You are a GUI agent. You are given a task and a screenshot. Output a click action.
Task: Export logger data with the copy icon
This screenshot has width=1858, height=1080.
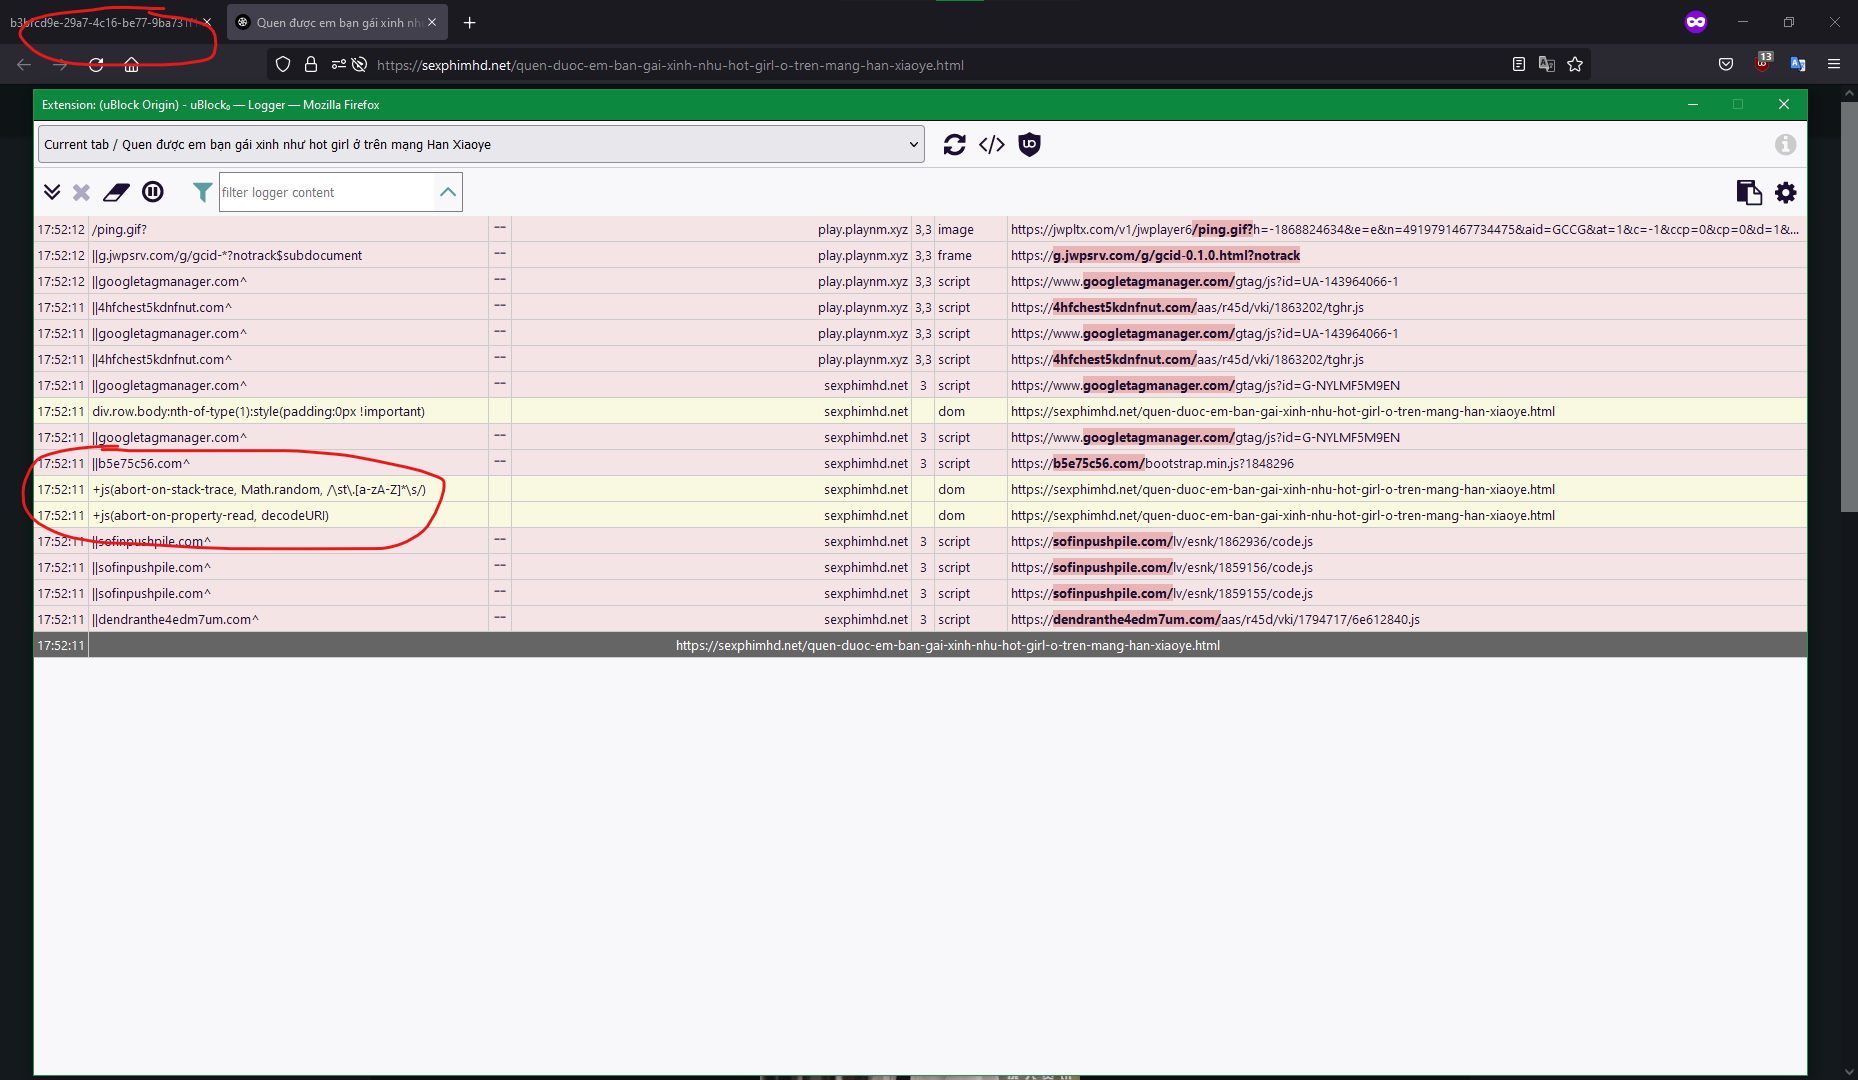coord(1749,192)
